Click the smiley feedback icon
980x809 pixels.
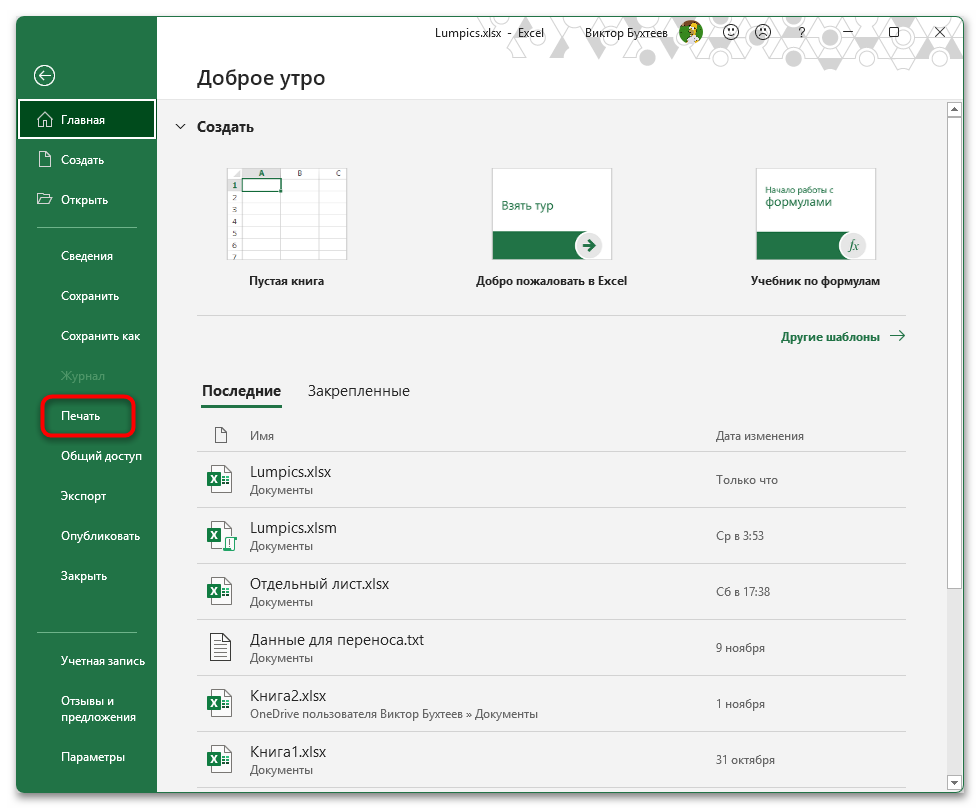[x=731, y=32]
